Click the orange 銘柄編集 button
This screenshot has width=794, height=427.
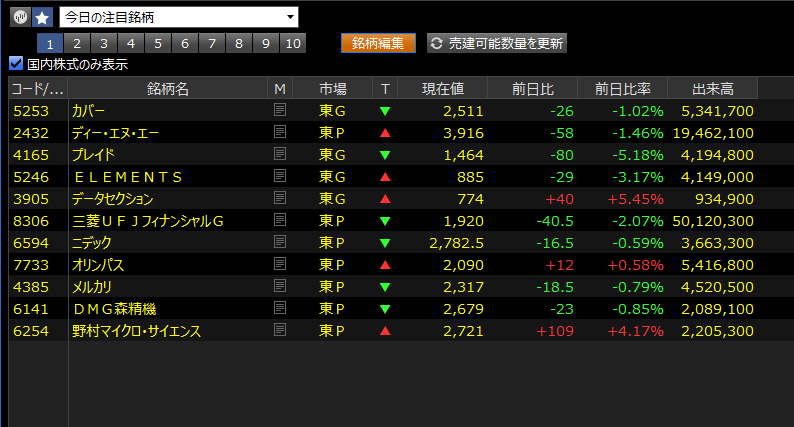pyautogui.click(x=378, y=43)
